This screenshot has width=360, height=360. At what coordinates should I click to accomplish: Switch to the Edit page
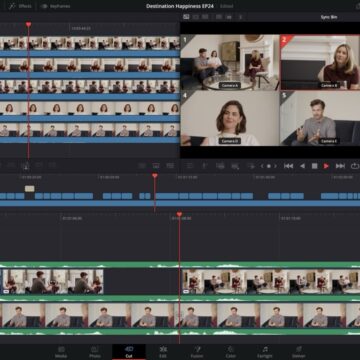[163, 352]
